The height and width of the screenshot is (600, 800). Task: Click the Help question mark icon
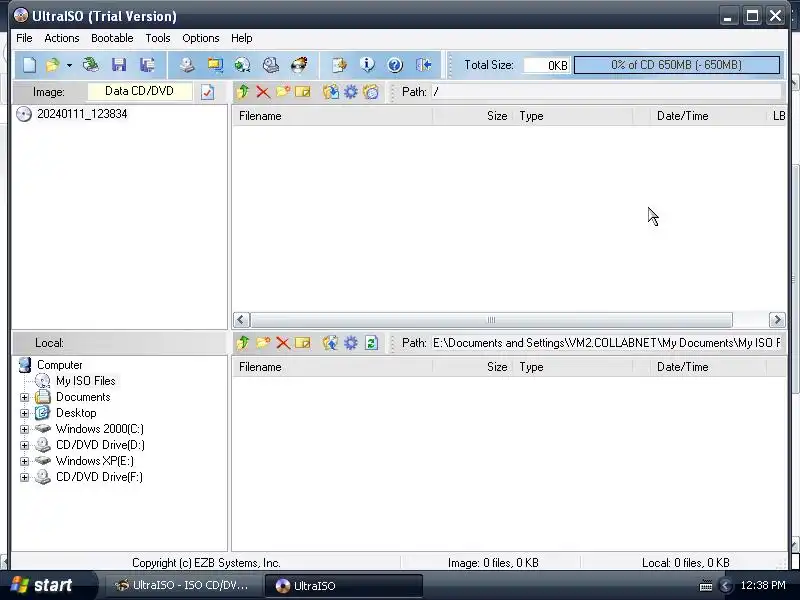395,65
